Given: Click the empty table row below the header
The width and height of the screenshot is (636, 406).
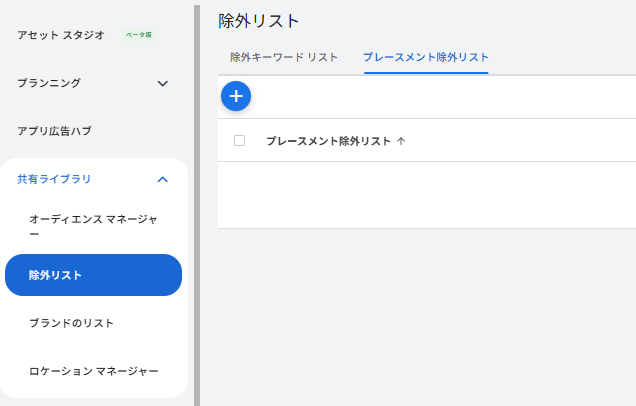Looking at the screenshot, I should (x=426, y=194).
